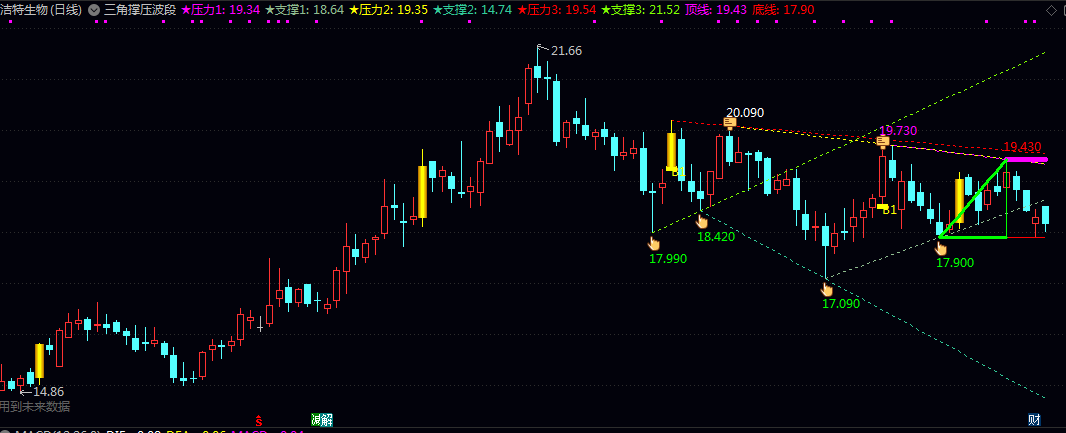Open the dropdown arrow beside 洁特生物(日线)
The height and width of the screenshot is (433, 1066).
click(x=93, y=10)
